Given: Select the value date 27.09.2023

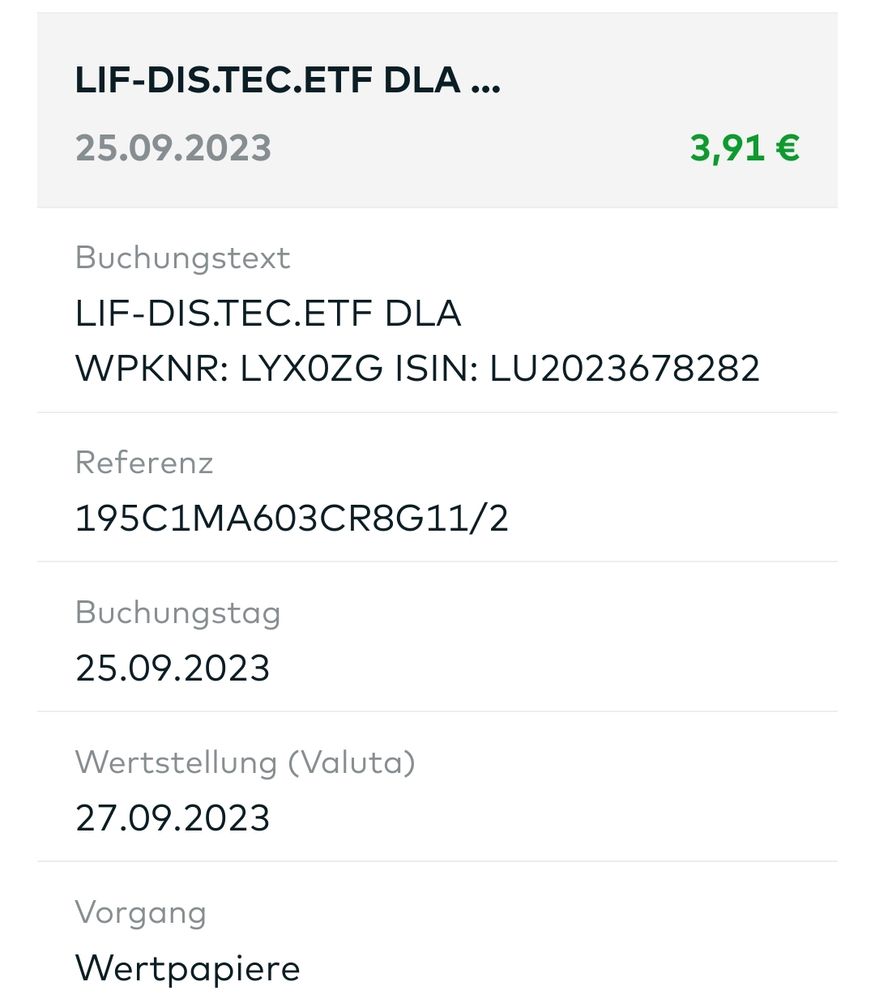Looking at the screenshot, I should (x=173, y=818).
